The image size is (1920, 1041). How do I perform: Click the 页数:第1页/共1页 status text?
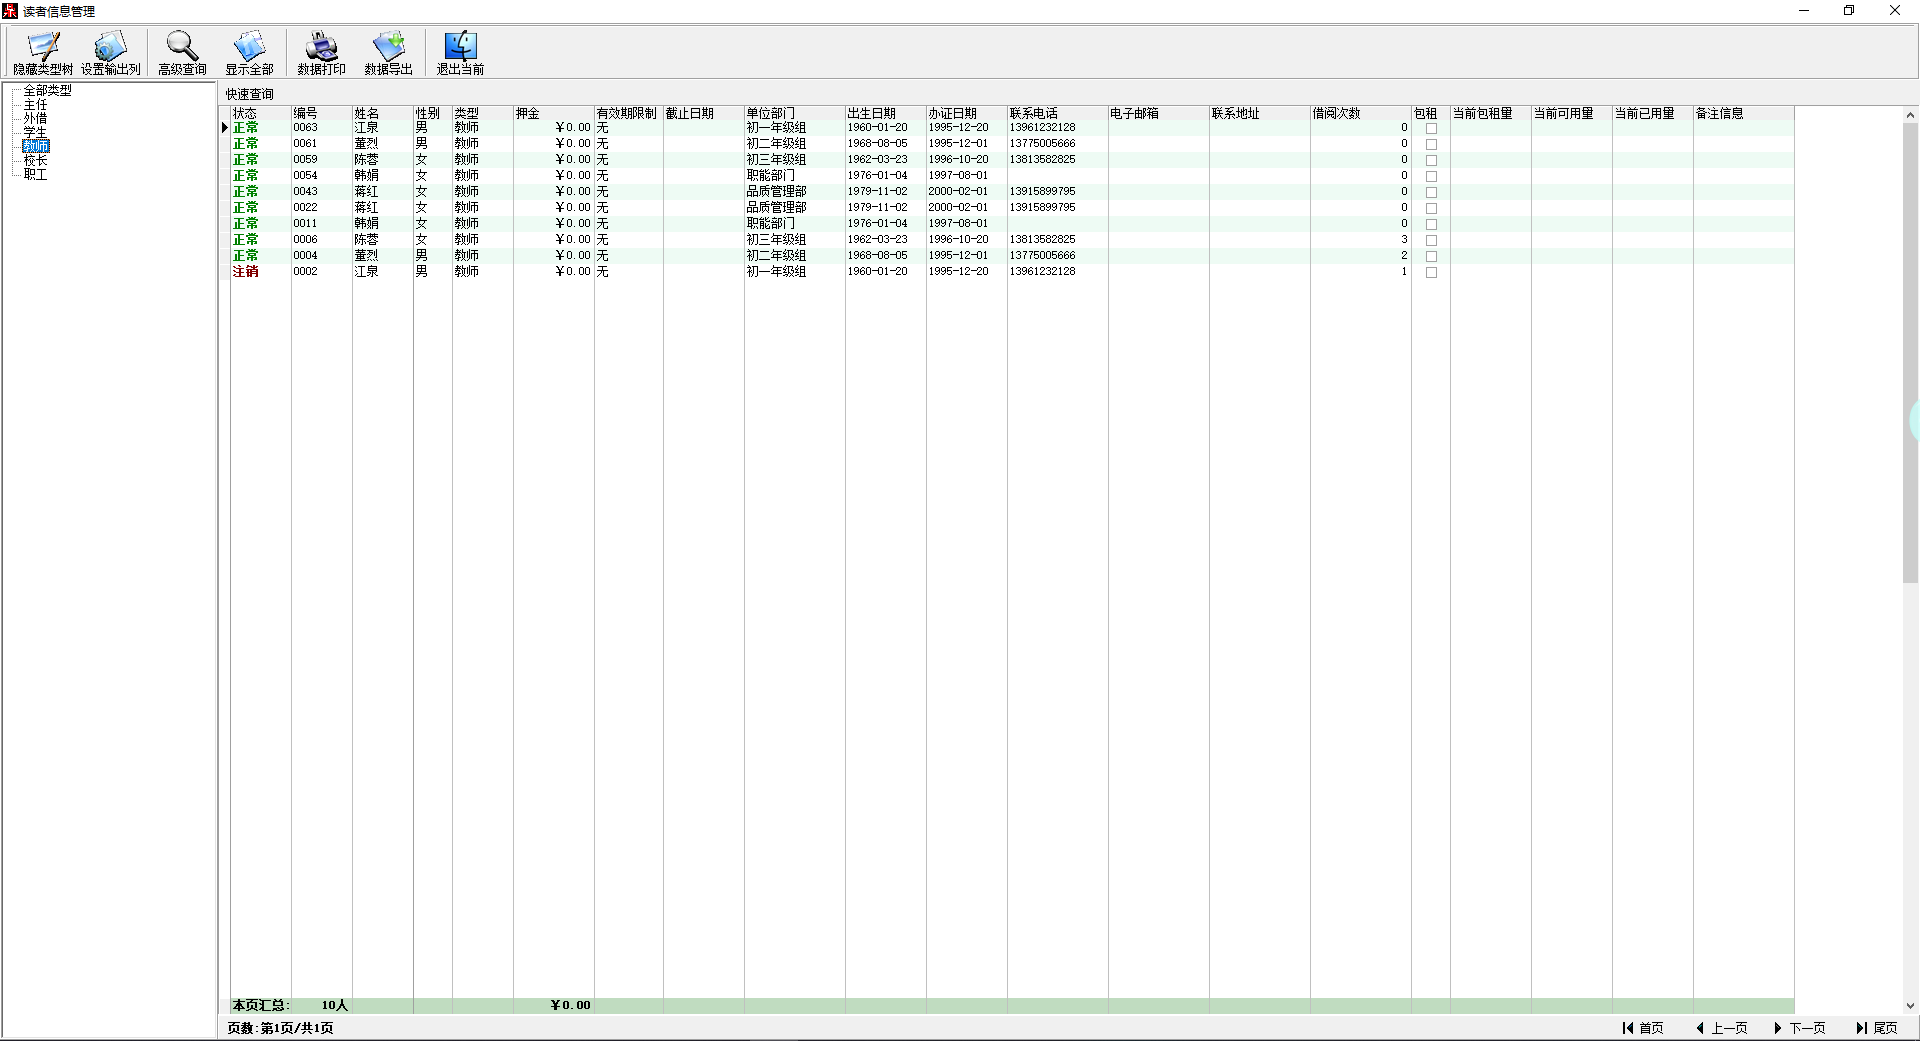(280, 1028)
